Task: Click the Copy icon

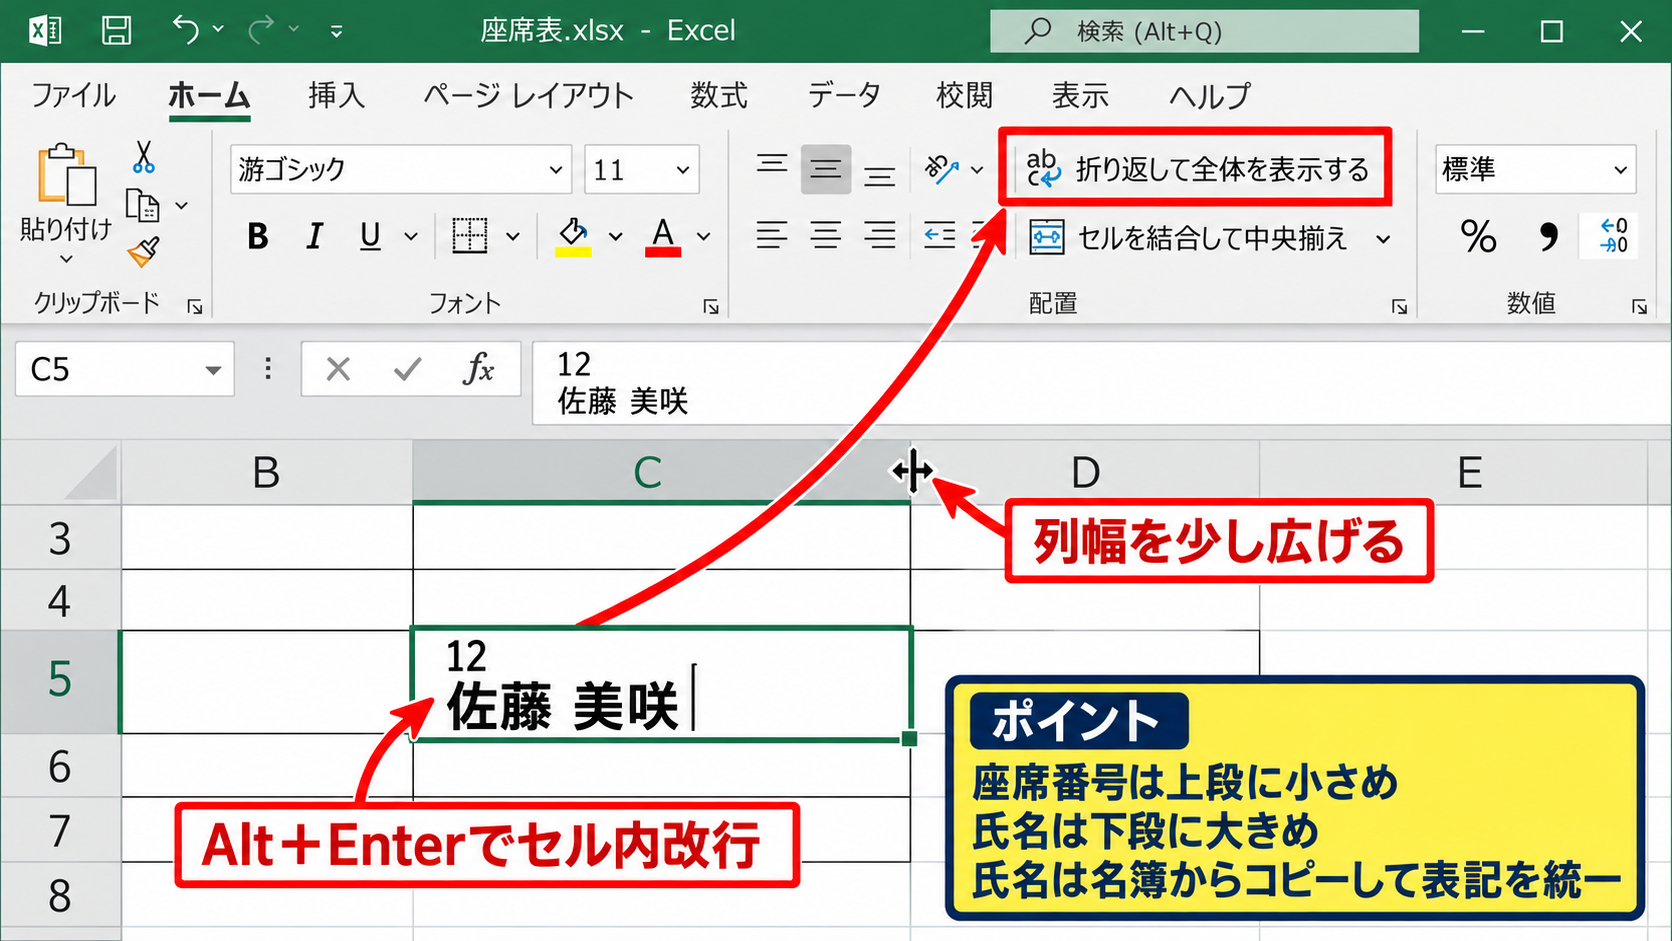Action: coord(143,205)
